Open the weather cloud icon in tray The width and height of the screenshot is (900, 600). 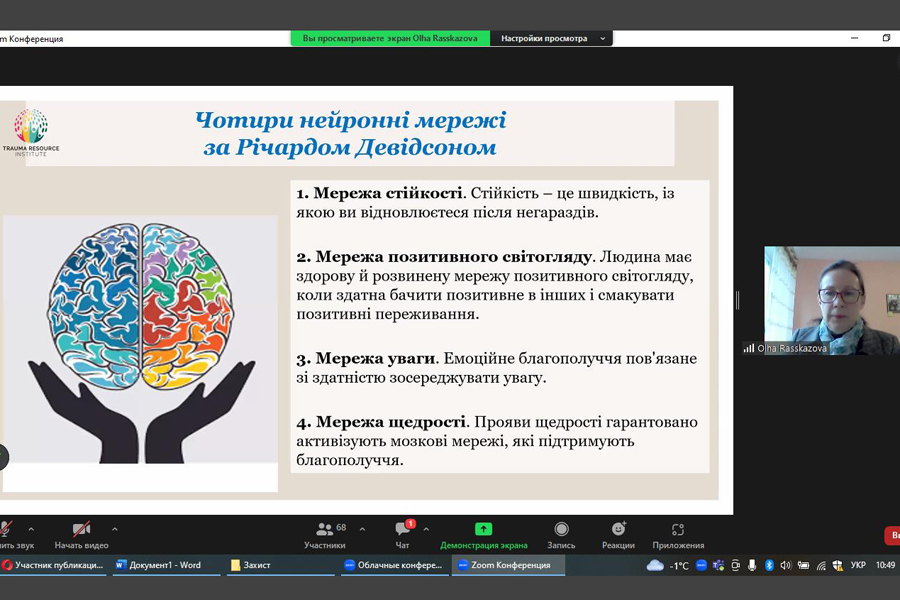pyautogui.click(x=655, y=566)
